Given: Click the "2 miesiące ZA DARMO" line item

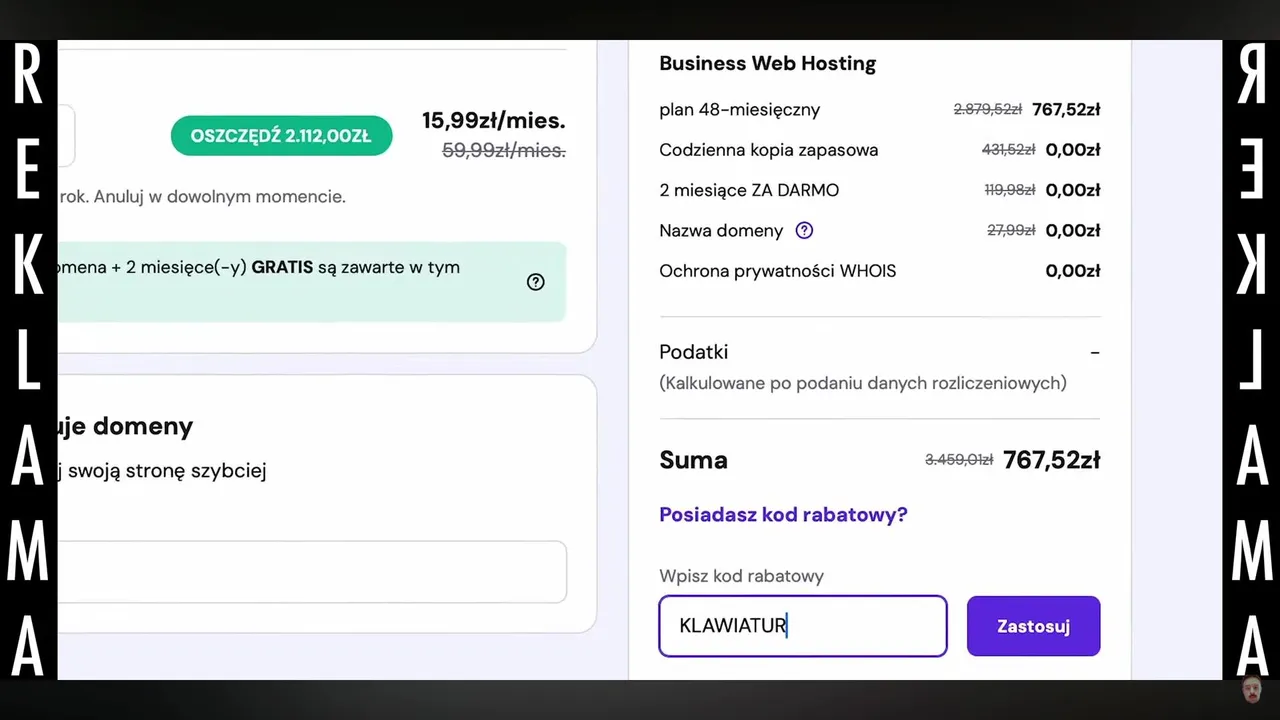Looking at the screenshot, I should 749,190.
